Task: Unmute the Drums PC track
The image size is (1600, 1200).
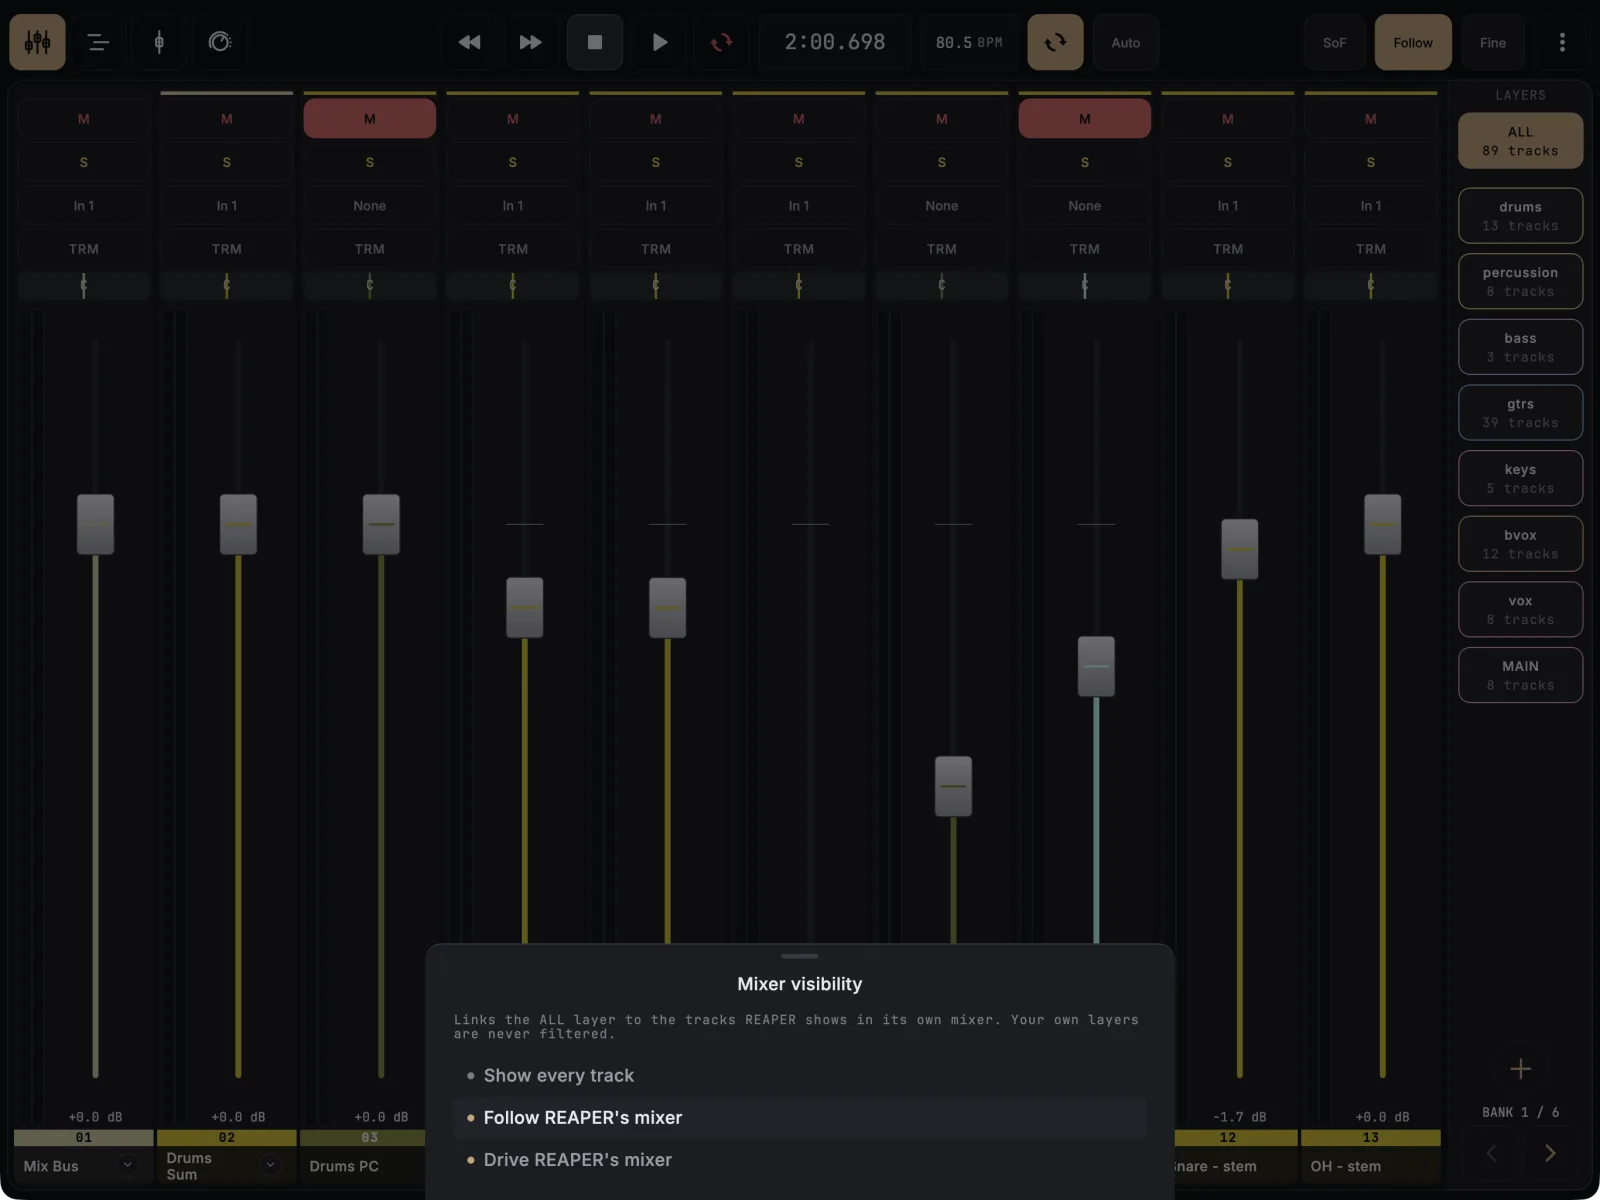Action: 370,119
